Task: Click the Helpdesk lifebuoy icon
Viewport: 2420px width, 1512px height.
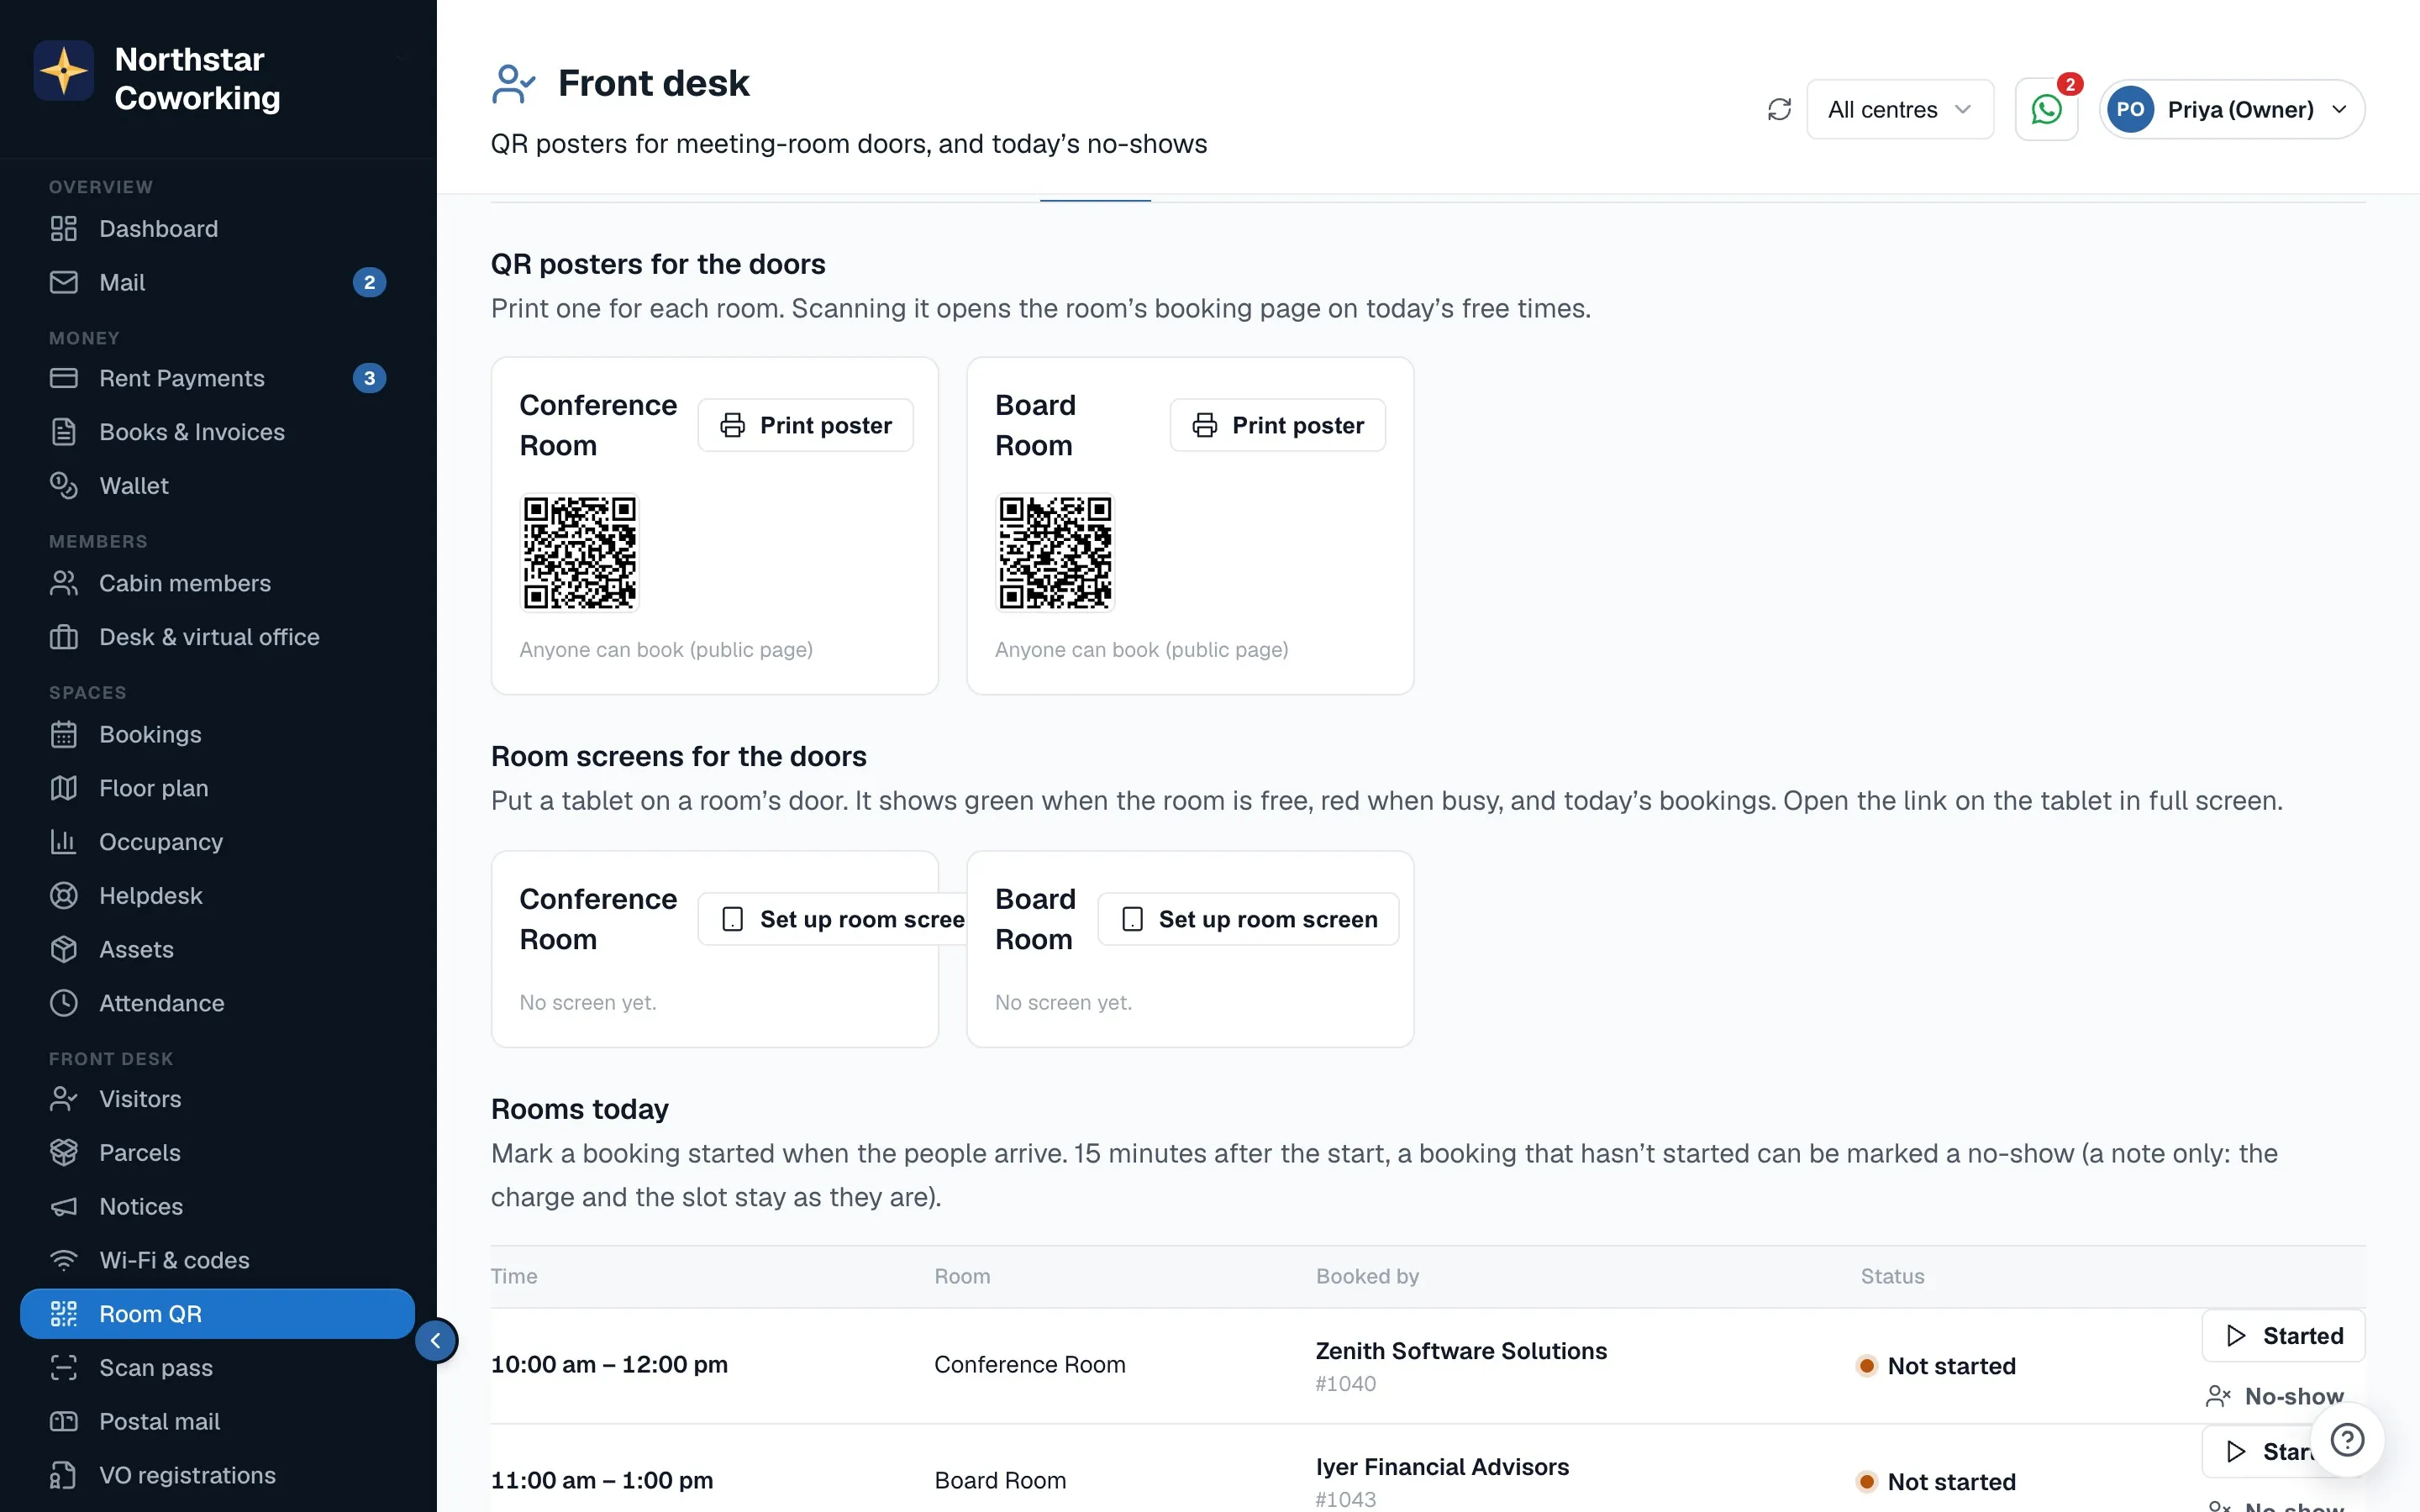Action: [64, 896]
